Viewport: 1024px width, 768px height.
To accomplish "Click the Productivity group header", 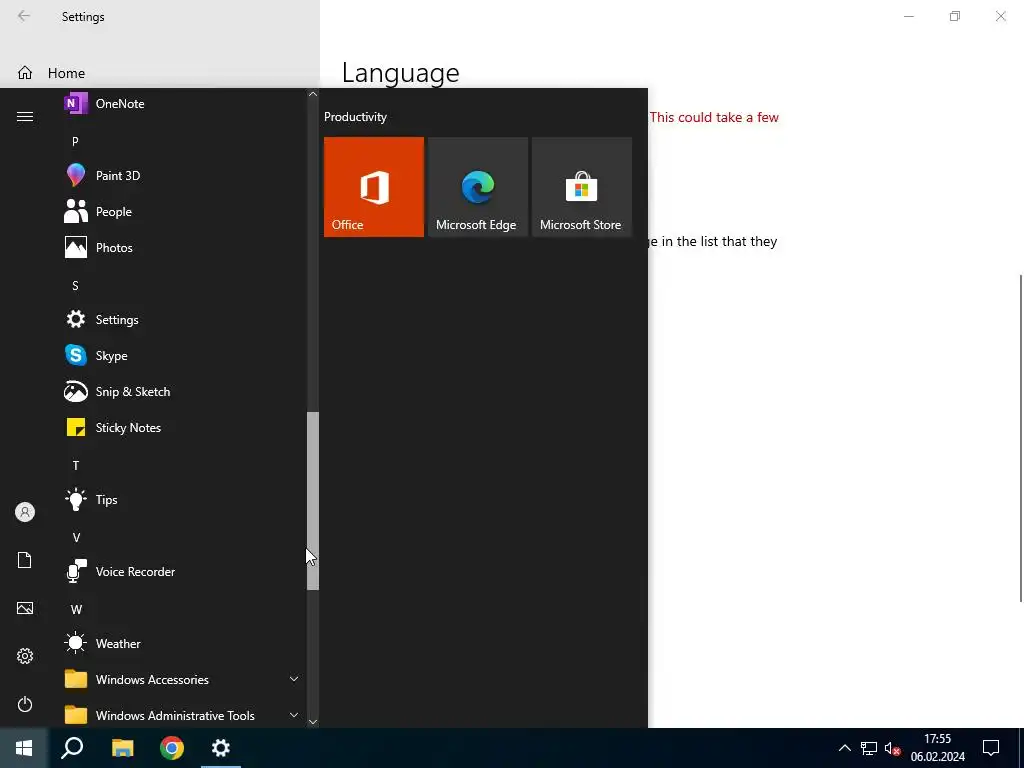I will [355, 117].
